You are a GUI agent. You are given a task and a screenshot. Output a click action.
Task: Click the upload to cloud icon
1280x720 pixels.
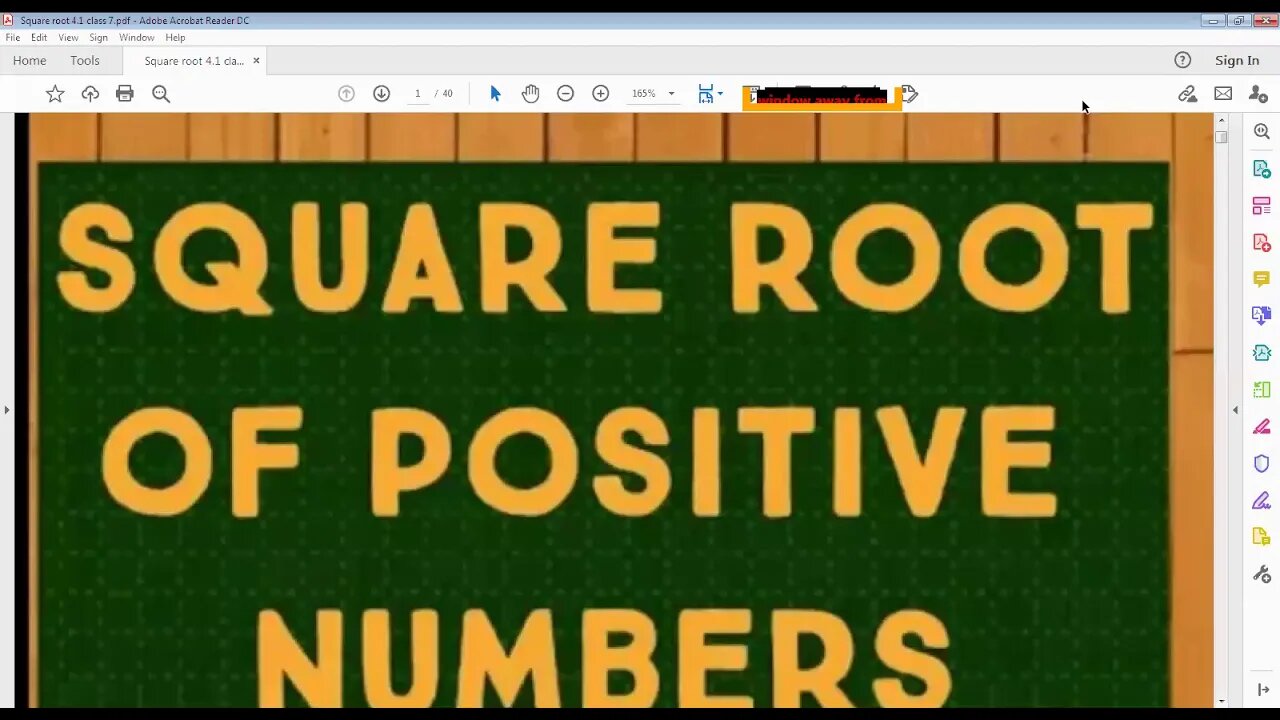tap(90, 94)
